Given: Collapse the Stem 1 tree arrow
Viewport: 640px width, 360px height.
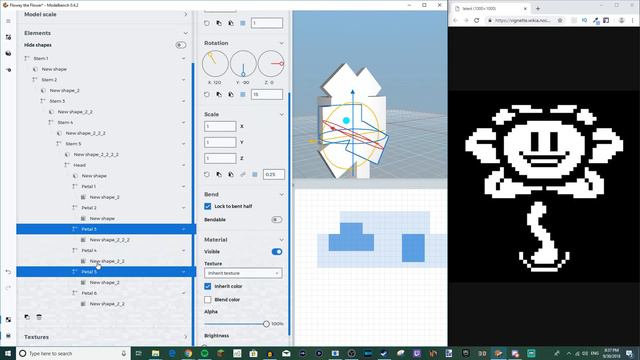Looking at the screenshot, I should click(183, 58).
